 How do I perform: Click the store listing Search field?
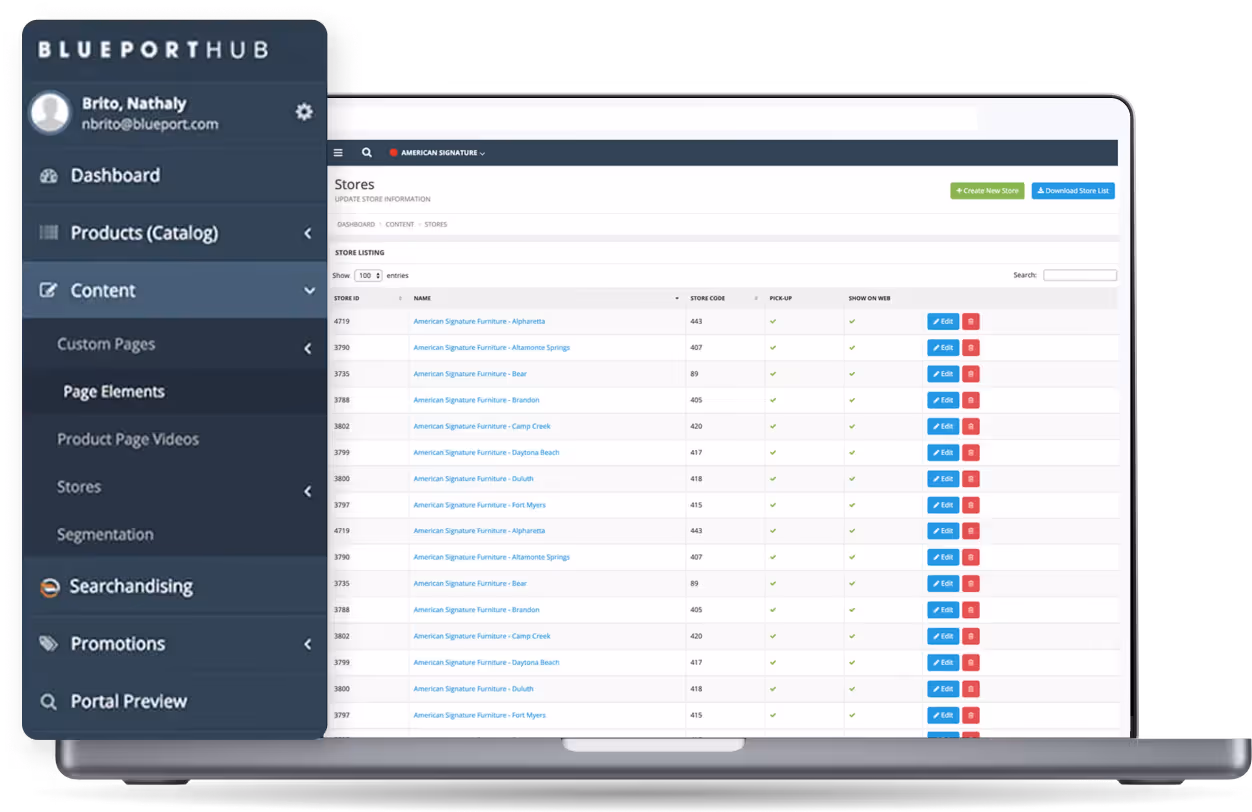(x=1080, y=275)
